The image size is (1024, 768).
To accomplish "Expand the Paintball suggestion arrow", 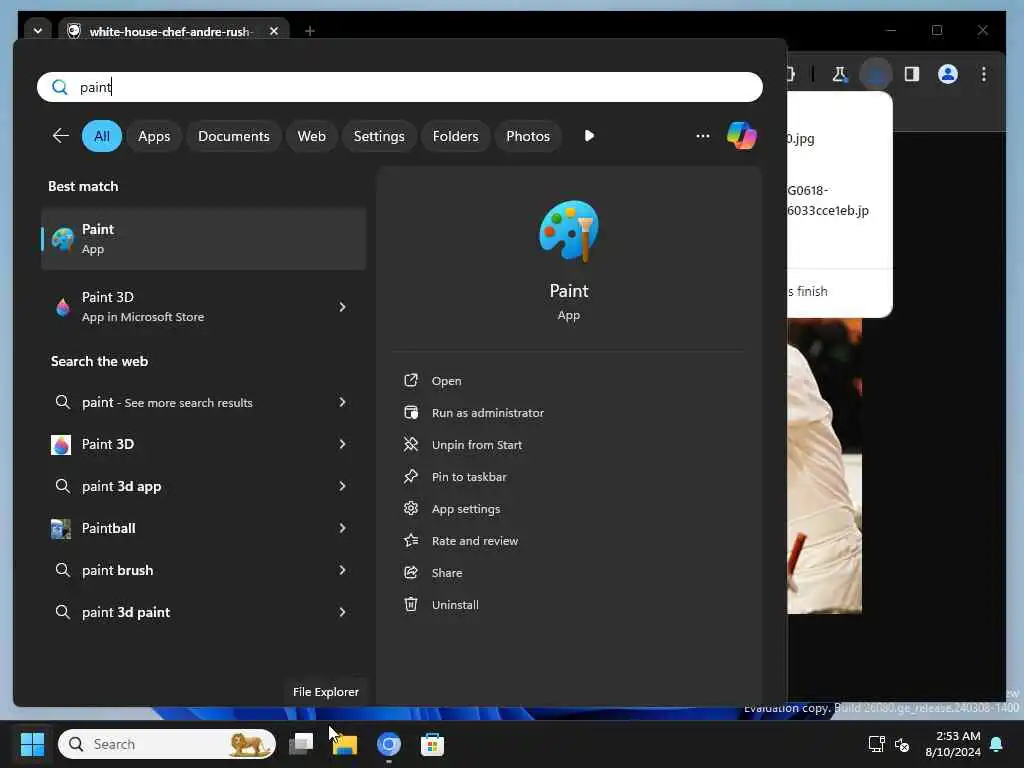I will pos(342,528).
